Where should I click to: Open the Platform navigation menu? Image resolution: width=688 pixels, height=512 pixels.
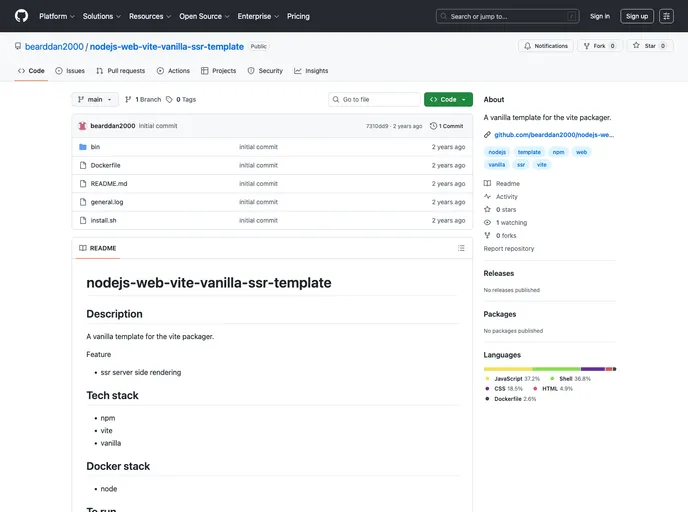point(56,16)
